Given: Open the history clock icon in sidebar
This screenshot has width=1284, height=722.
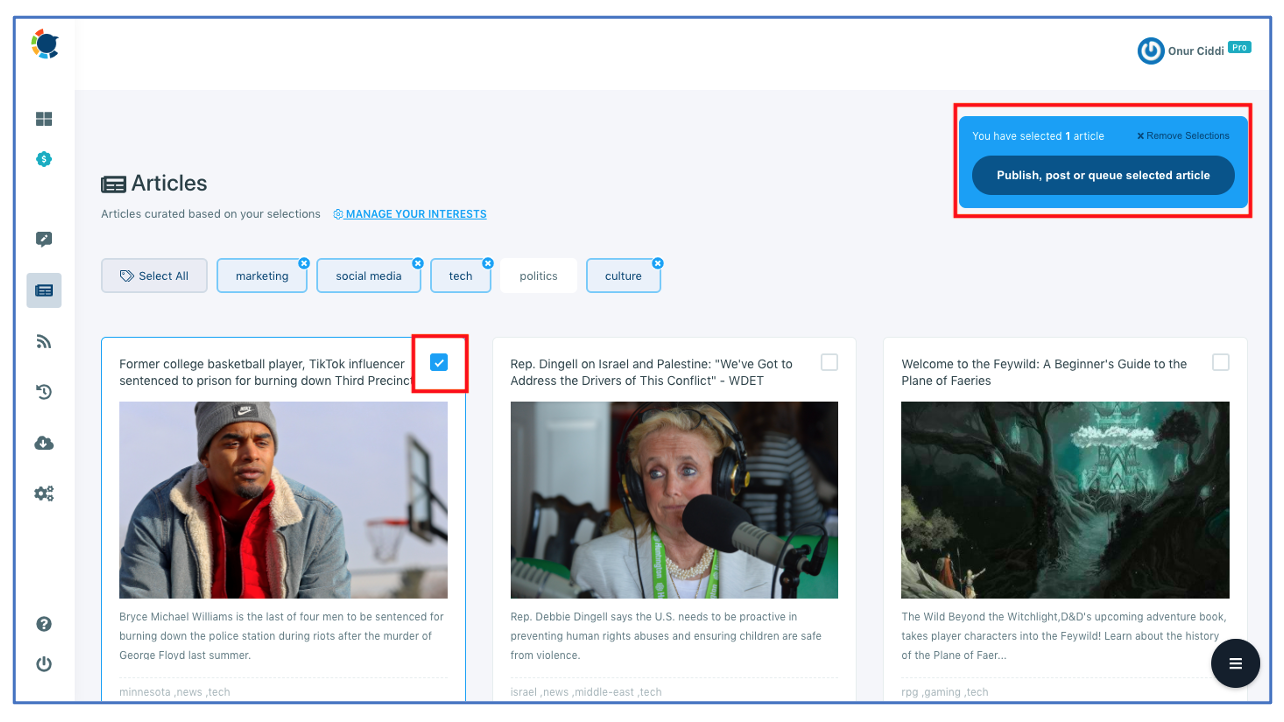Looking at the screenshot, I should click(x=44, y=392).
